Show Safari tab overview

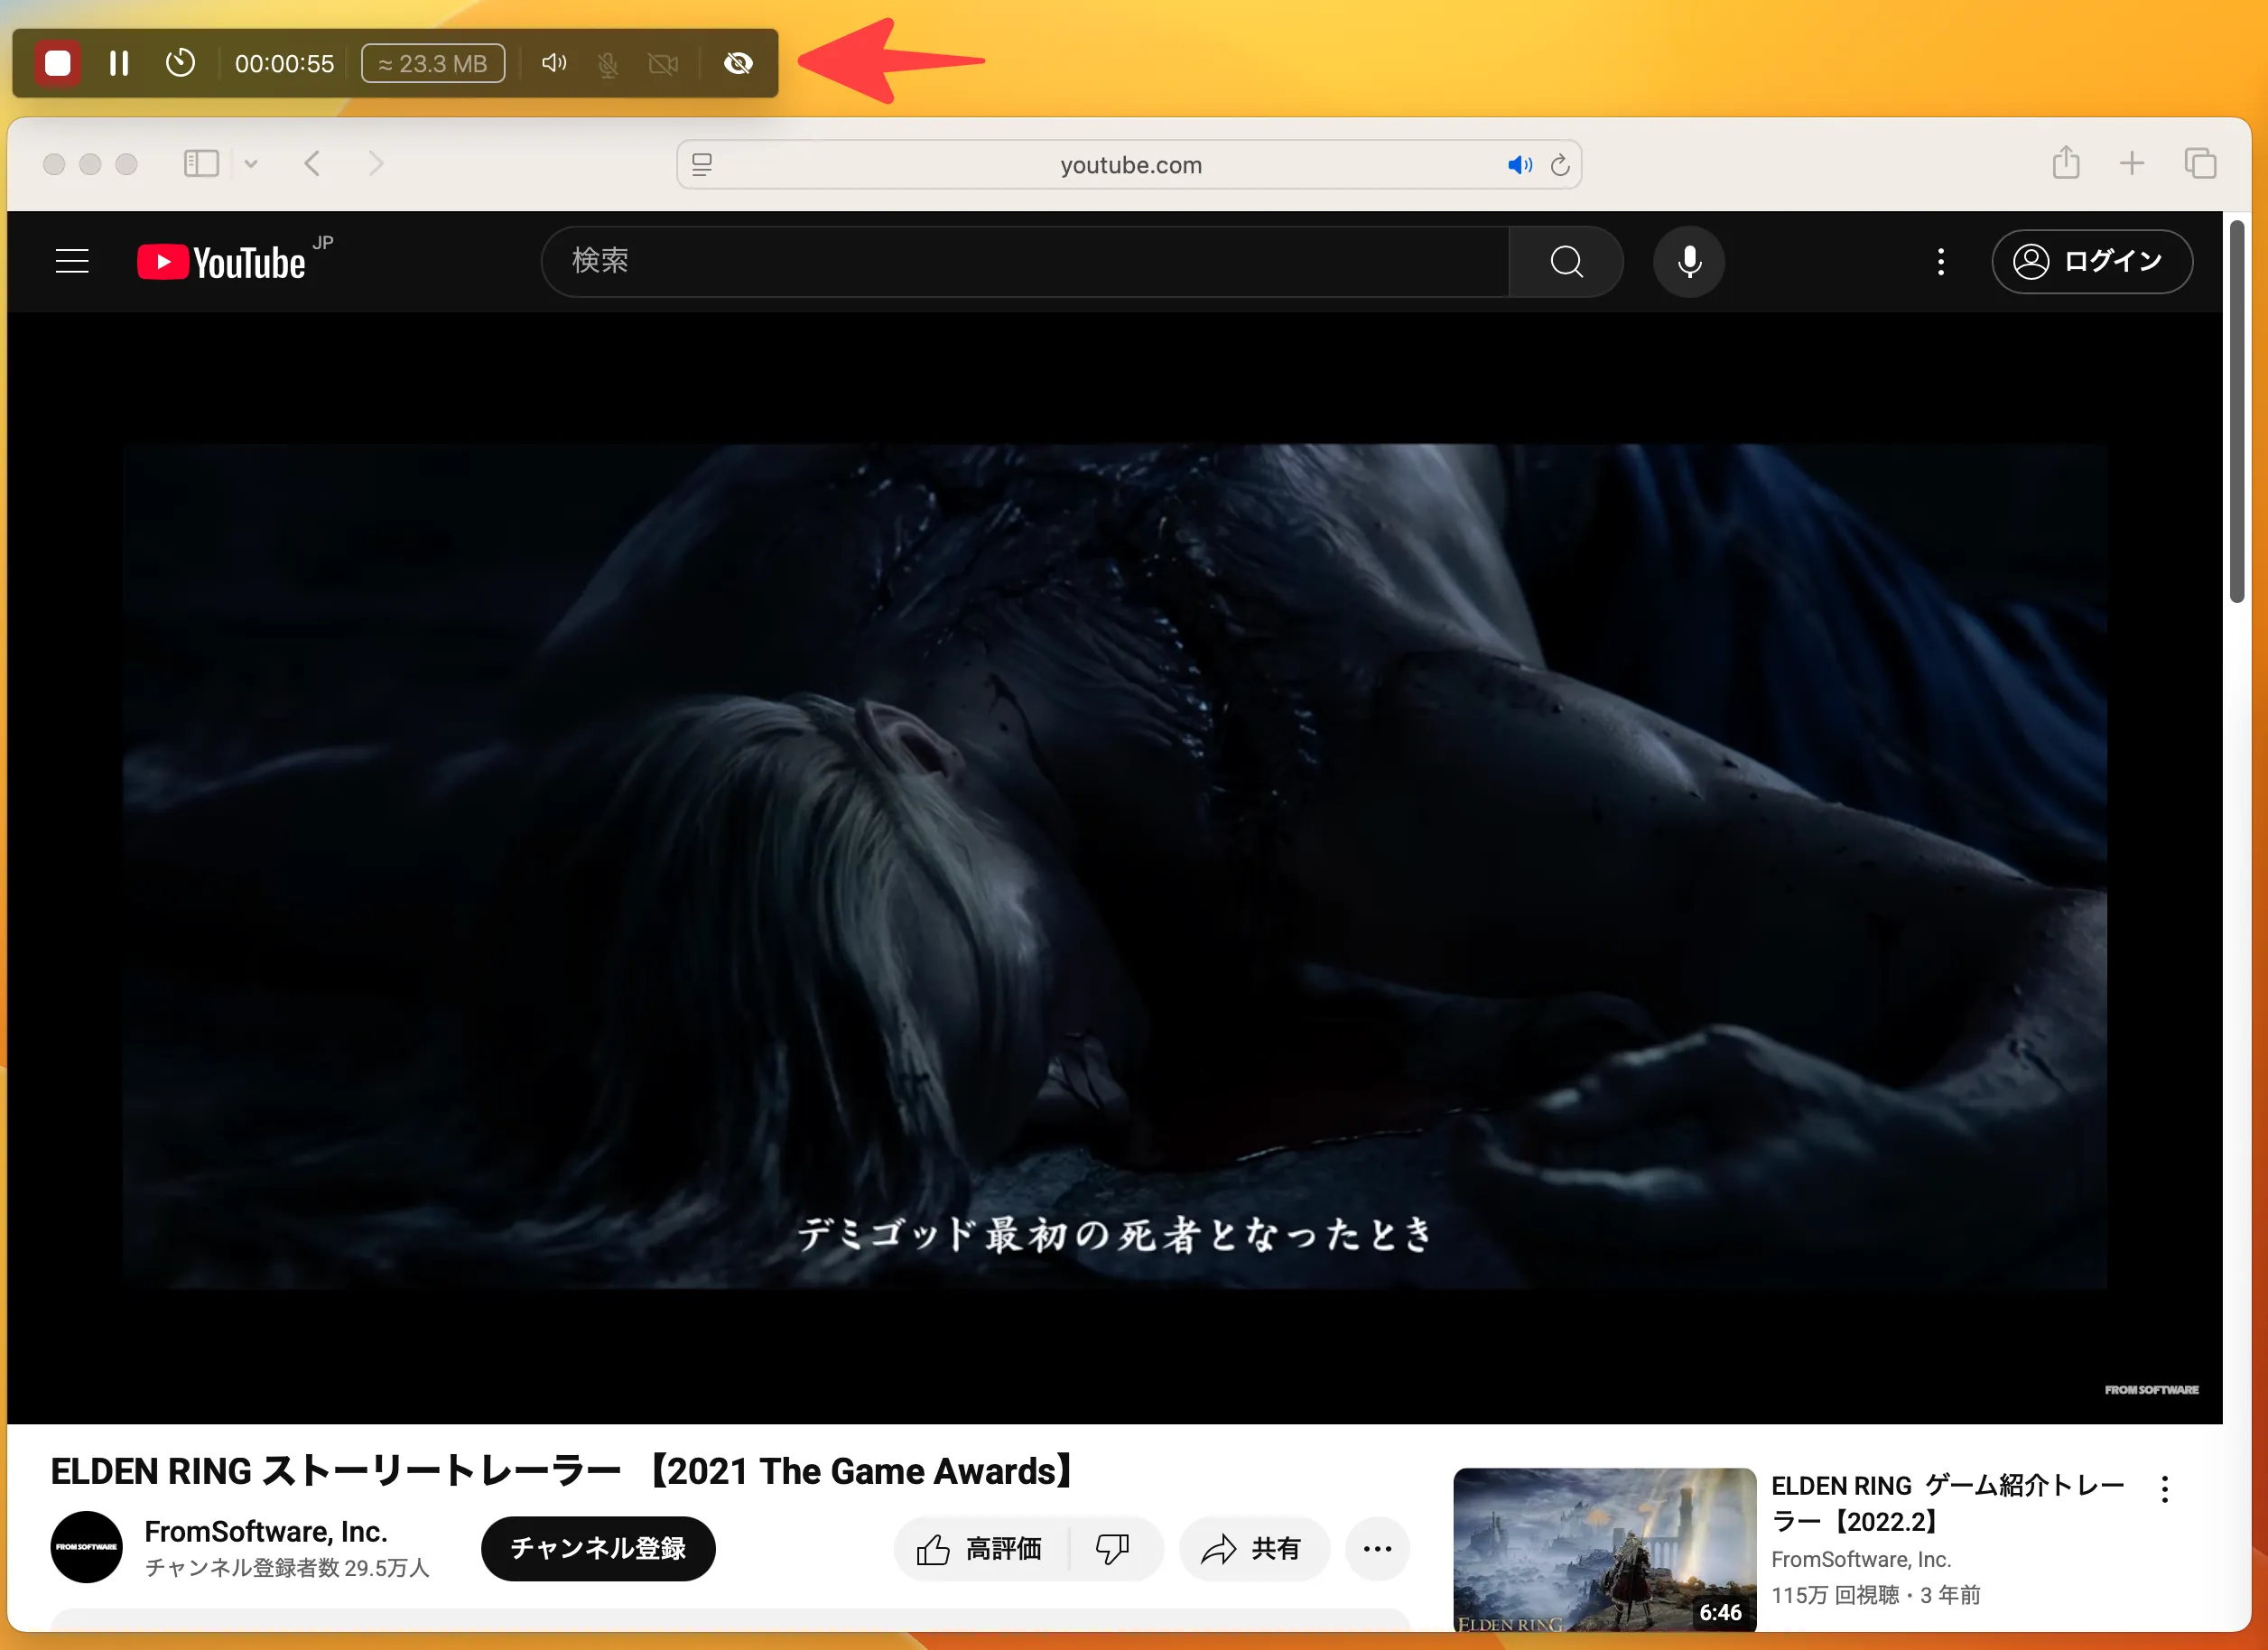(x=2199, y=163)
